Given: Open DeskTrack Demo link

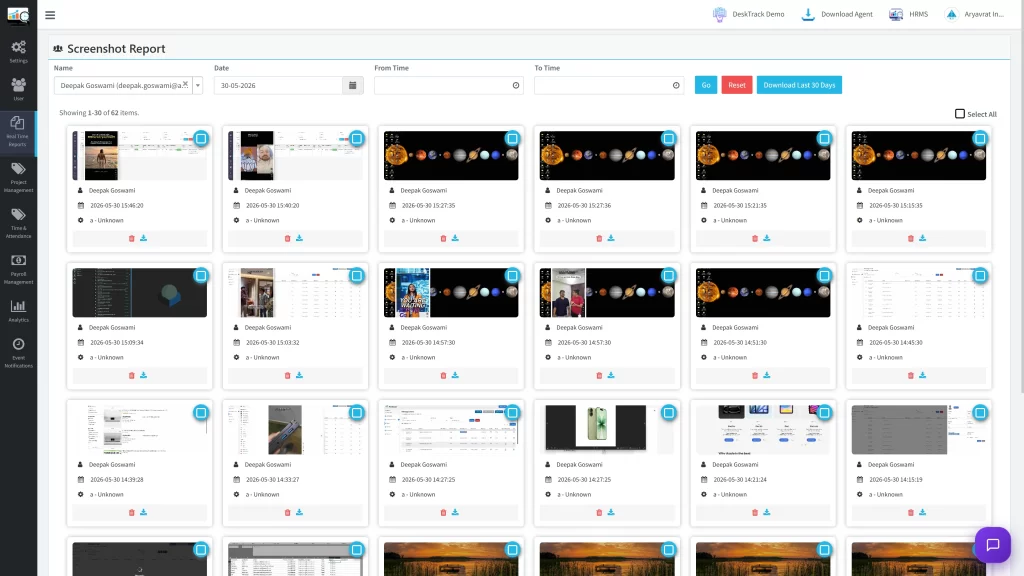Looking at the screenshot, I should 748,14.
